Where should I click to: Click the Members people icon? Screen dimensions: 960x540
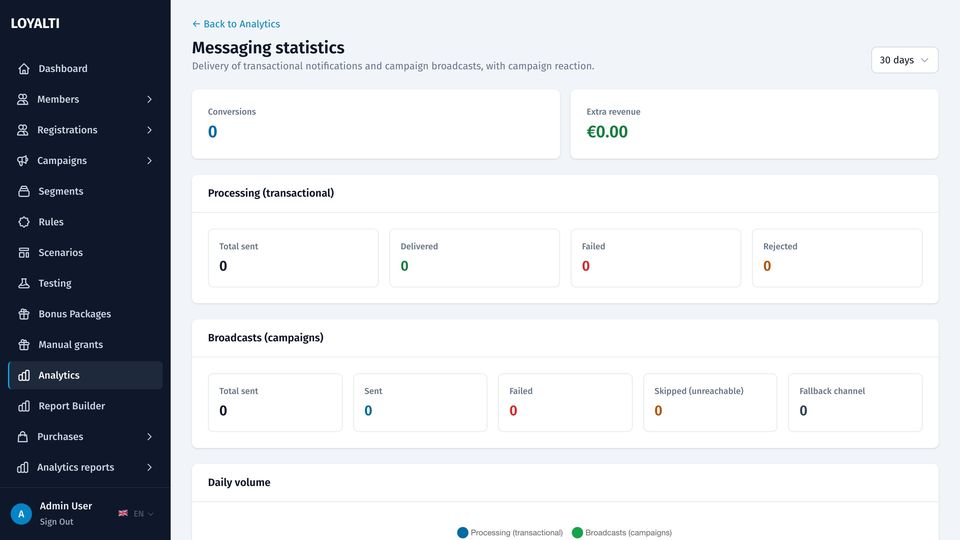(x=23, y=99)
